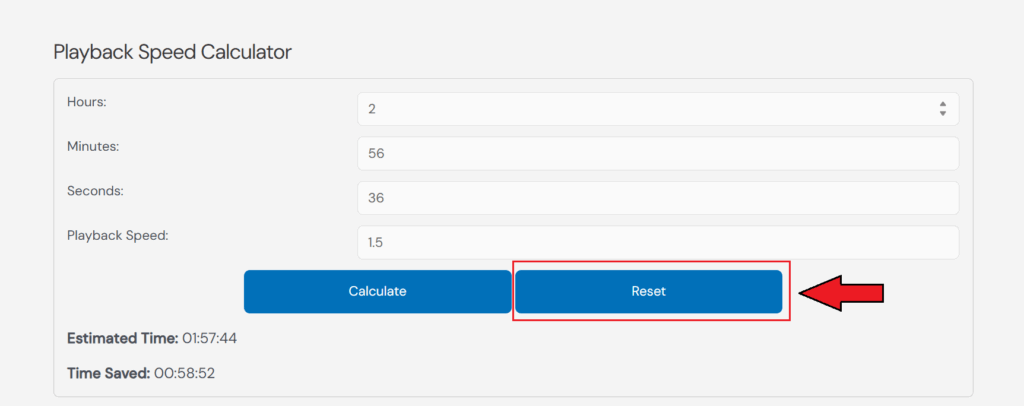Click into the Minutes input field
This screenshot has width=1024, height=406.
(657, 154)
